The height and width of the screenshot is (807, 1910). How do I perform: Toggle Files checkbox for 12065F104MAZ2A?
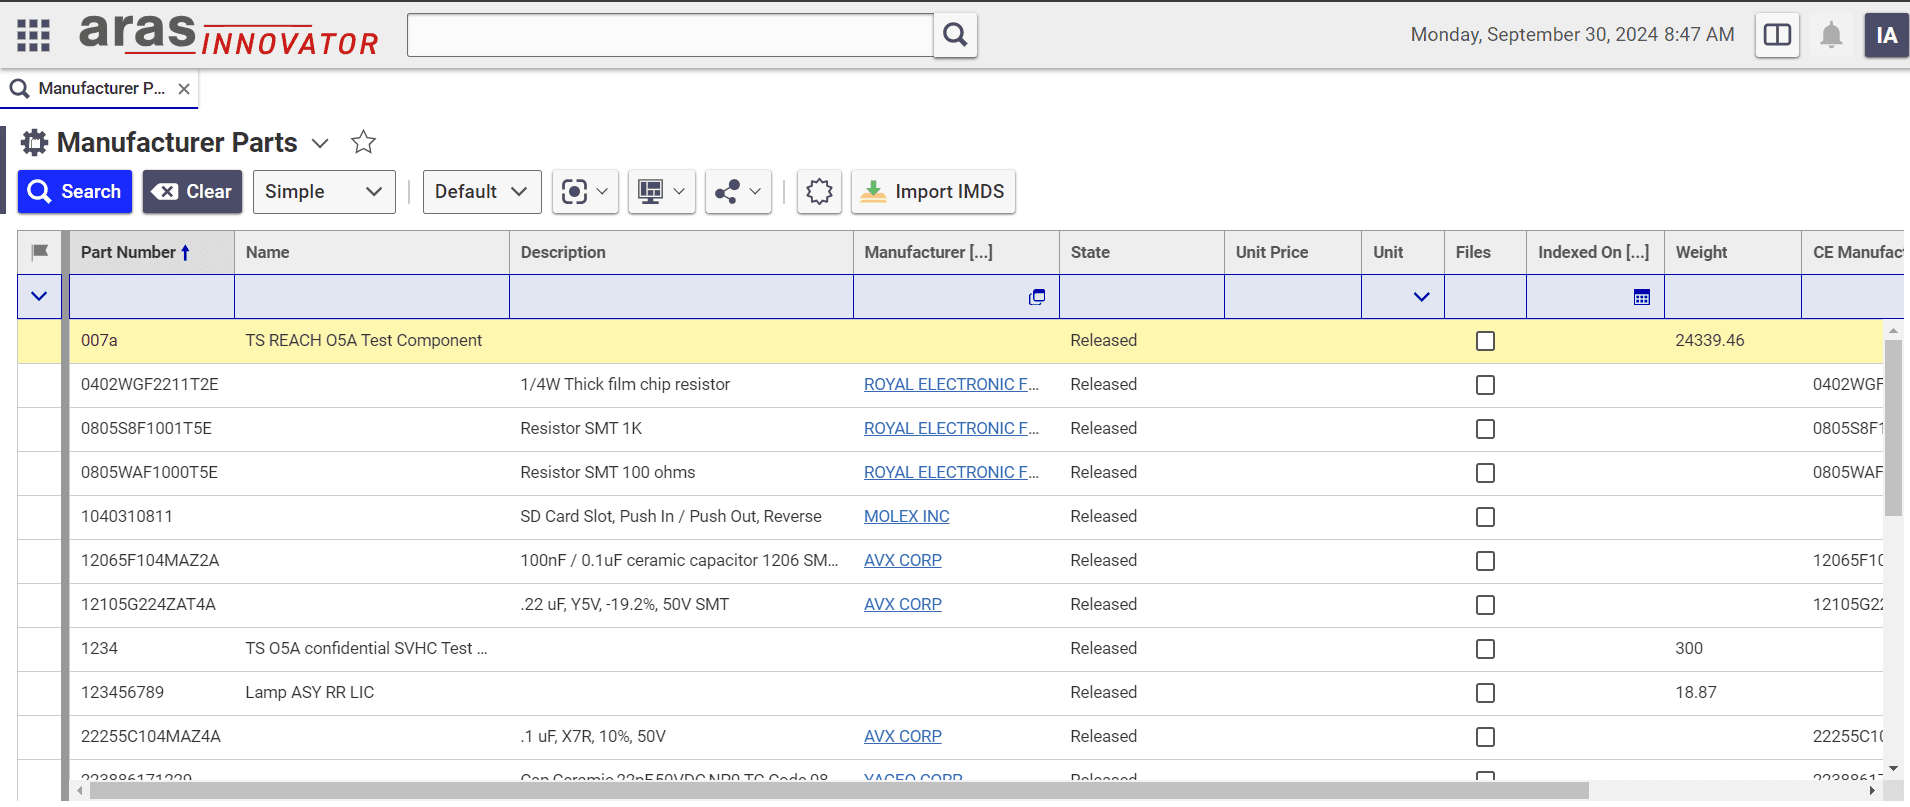pyautogui.click(x=1485, y=561)
